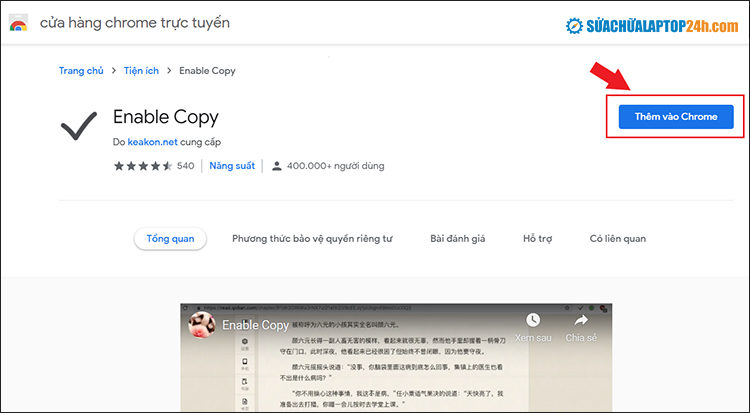Open the 540 ratings count
Viewport: 750px width, 413px height.
[186, 166]
